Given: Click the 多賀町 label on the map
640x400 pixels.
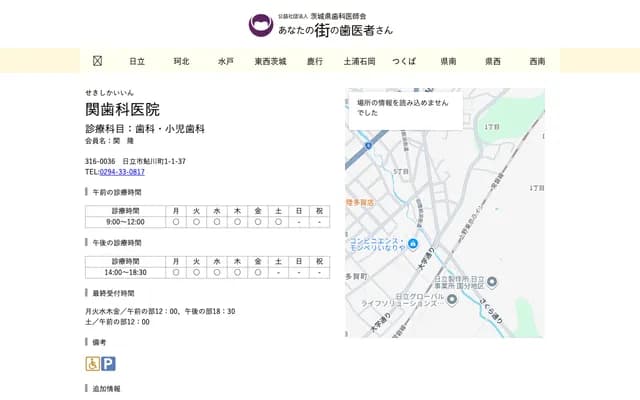Looking at the screenshot, I should point(356,277).
